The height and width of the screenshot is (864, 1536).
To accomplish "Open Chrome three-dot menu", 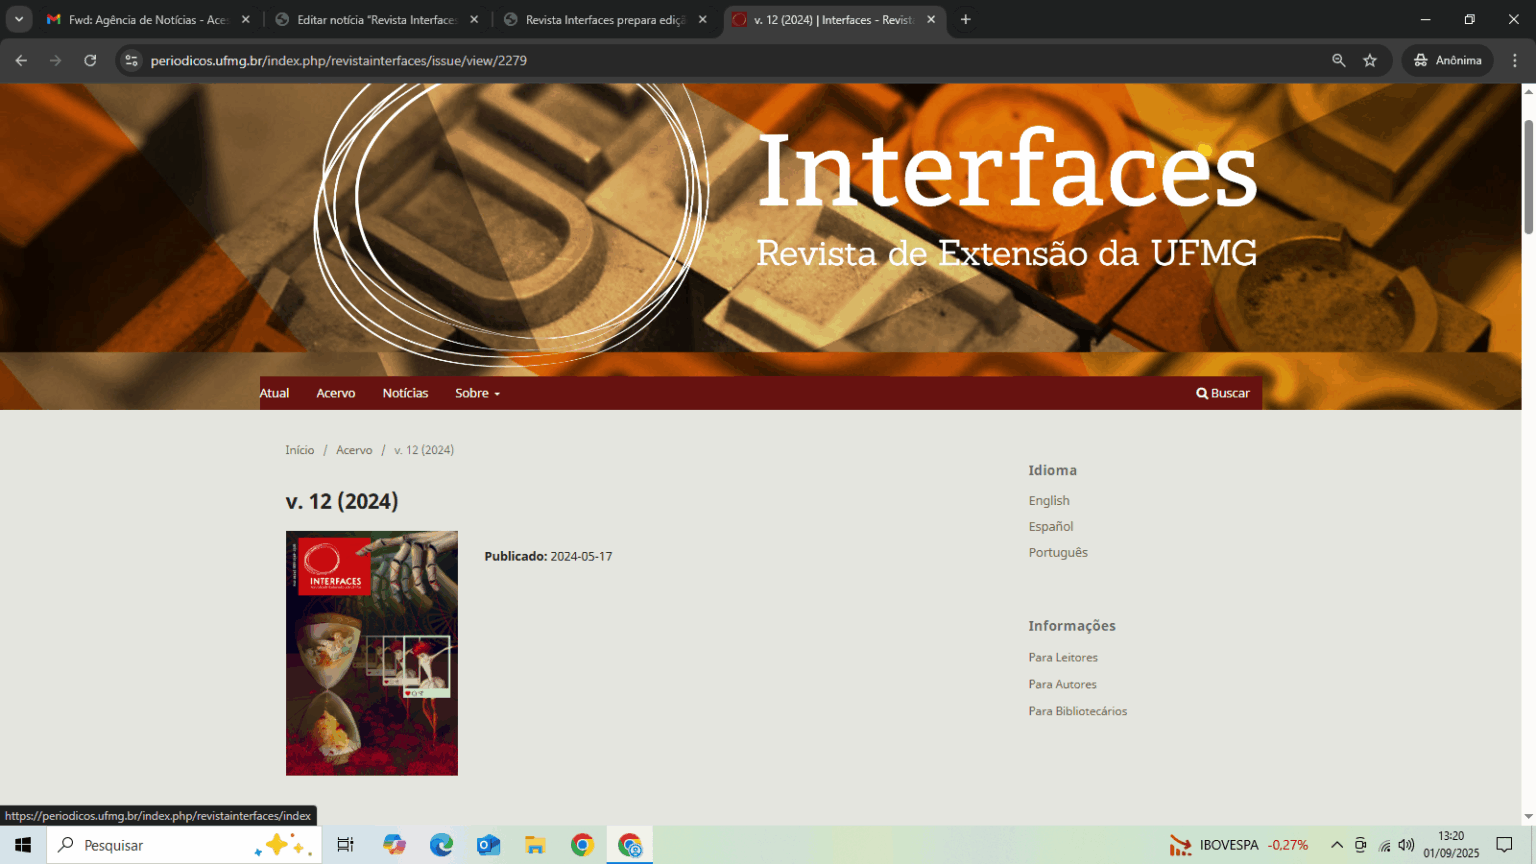I will tap(1515, 60).
